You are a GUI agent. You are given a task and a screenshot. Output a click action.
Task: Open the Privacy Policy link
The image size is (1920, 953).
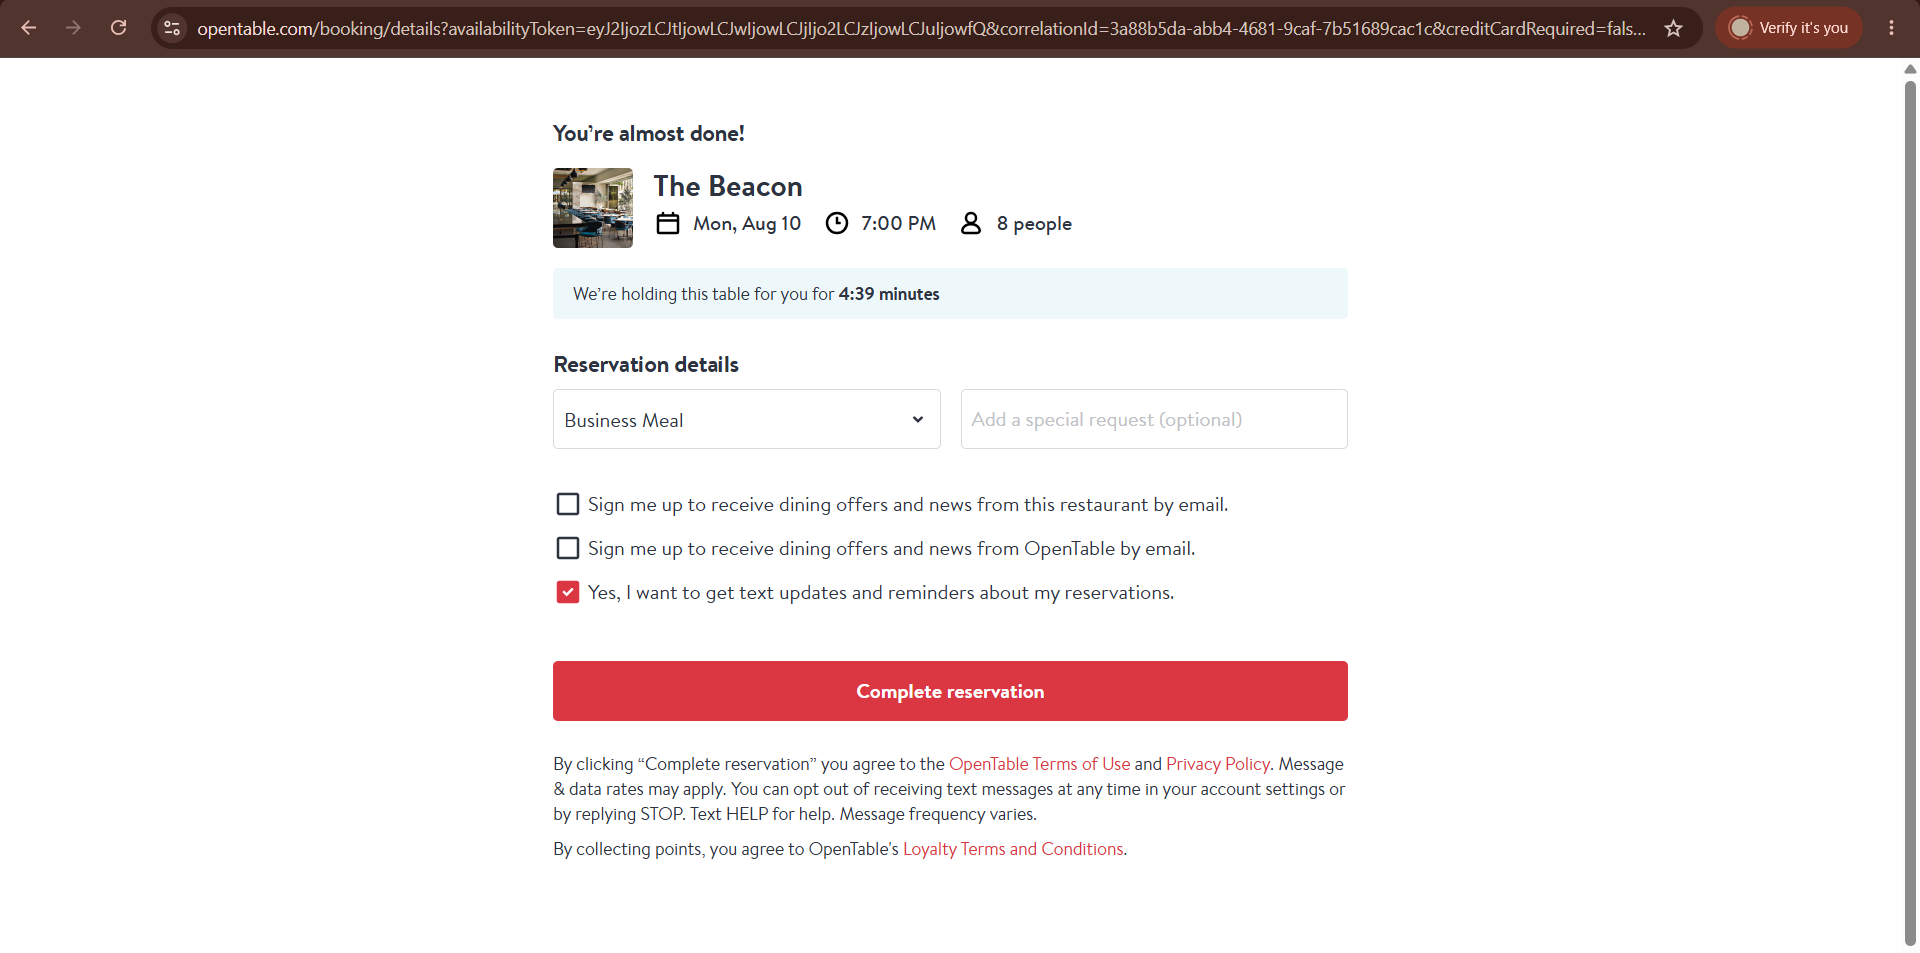coord(1218,764)
